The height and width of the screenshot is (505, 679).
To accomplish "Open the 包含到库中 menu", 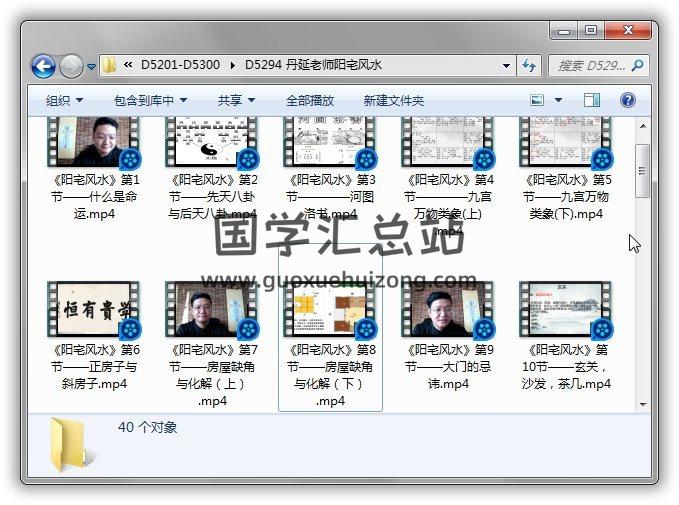I will [150, 100].
